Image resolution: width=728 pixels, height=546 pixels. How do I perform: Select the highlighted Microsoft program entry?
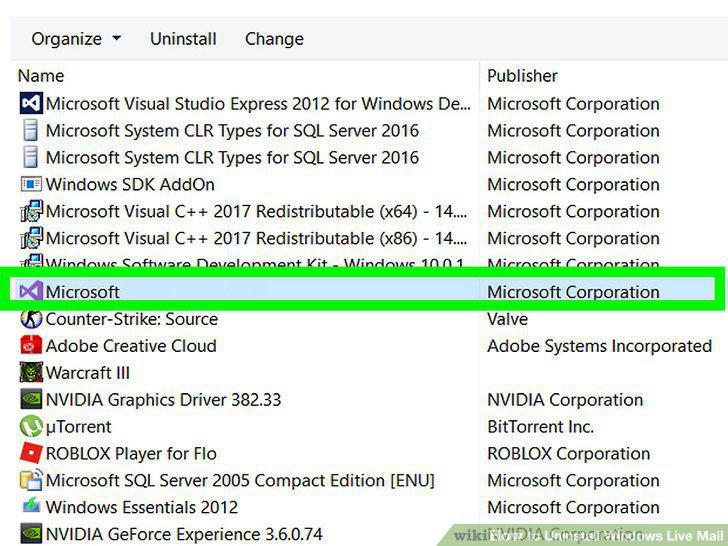[83, 292]
